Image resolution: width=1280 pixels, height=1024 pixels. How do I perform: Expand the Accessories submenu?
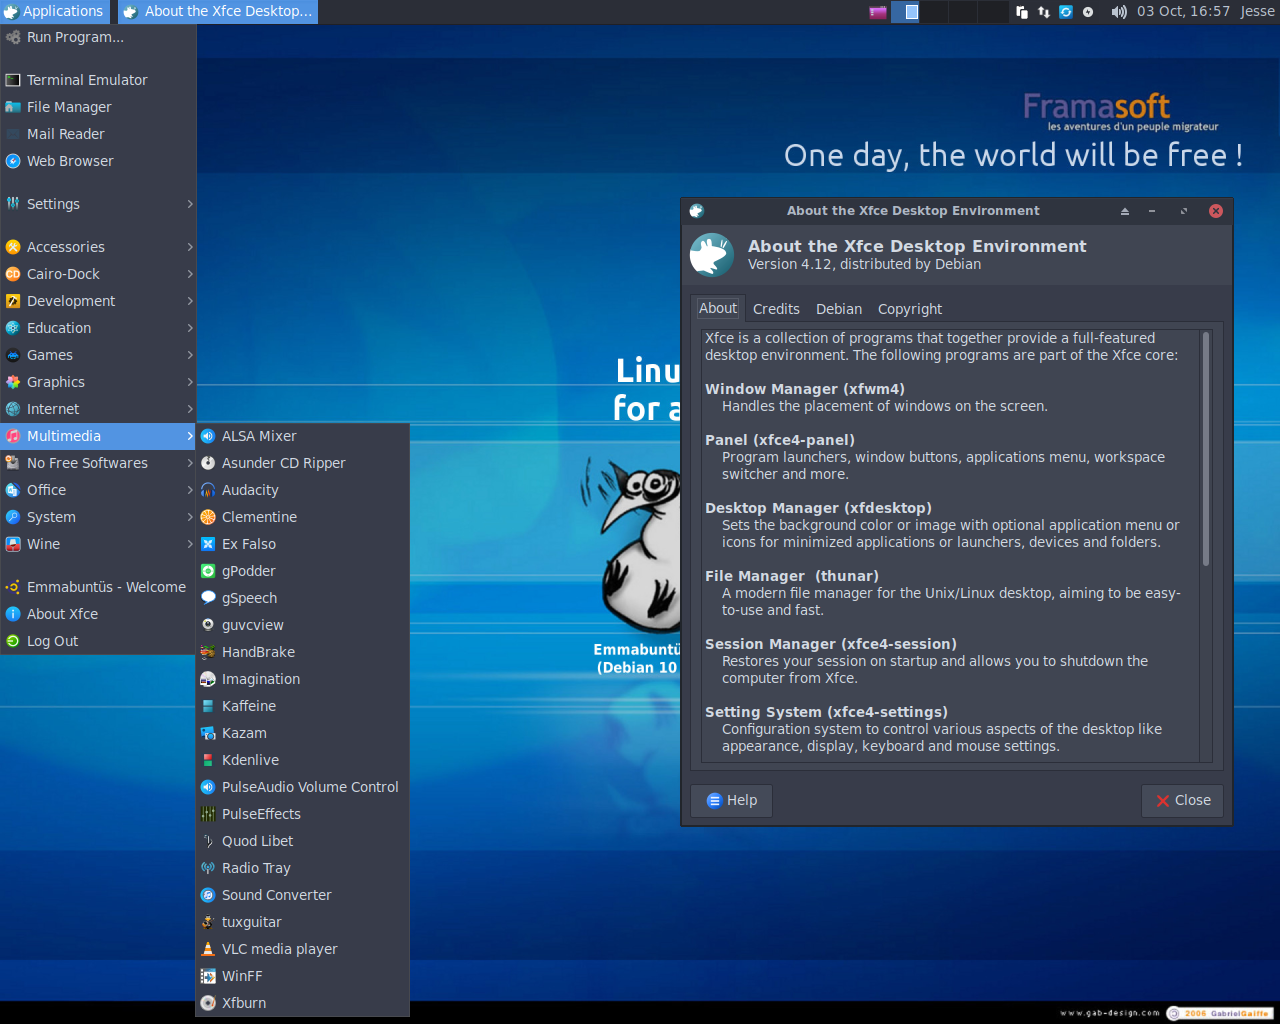[98, 247]
